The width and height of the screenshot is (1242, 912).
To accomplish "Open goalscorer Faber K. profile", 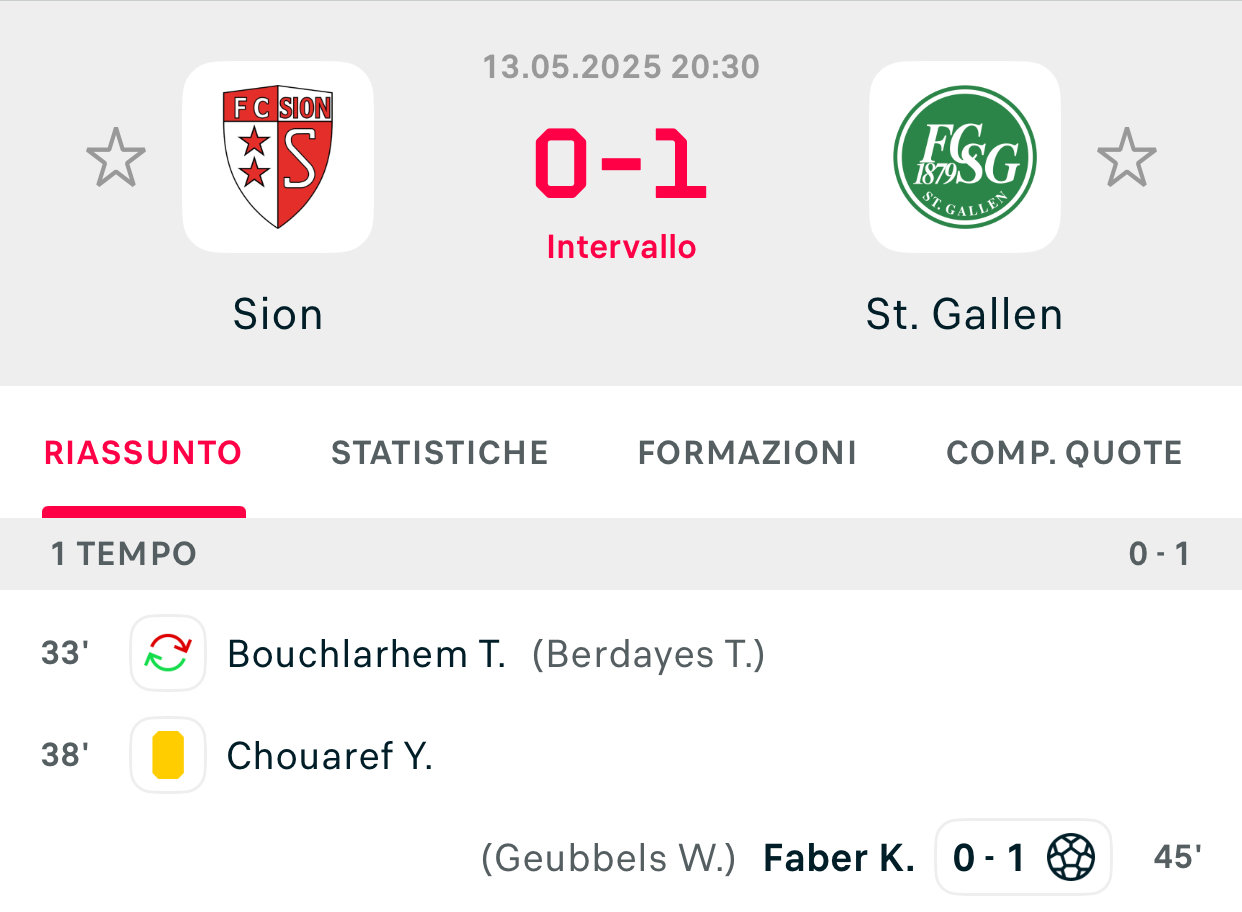I will (839, 858).
